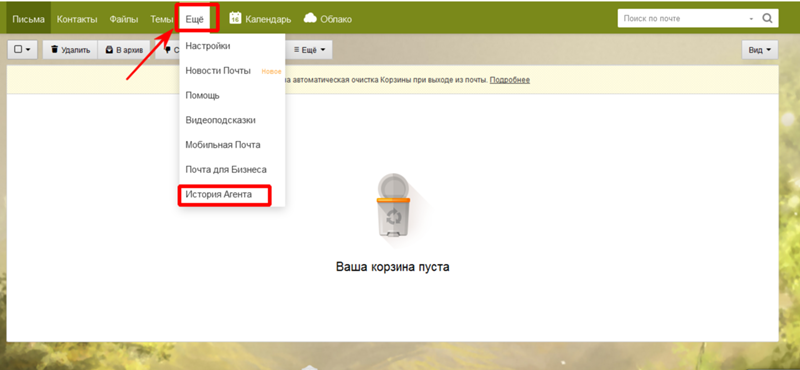Screen dimensions: 800x370
Task: Click the Удалить button
Action: (x=70, y=50)
